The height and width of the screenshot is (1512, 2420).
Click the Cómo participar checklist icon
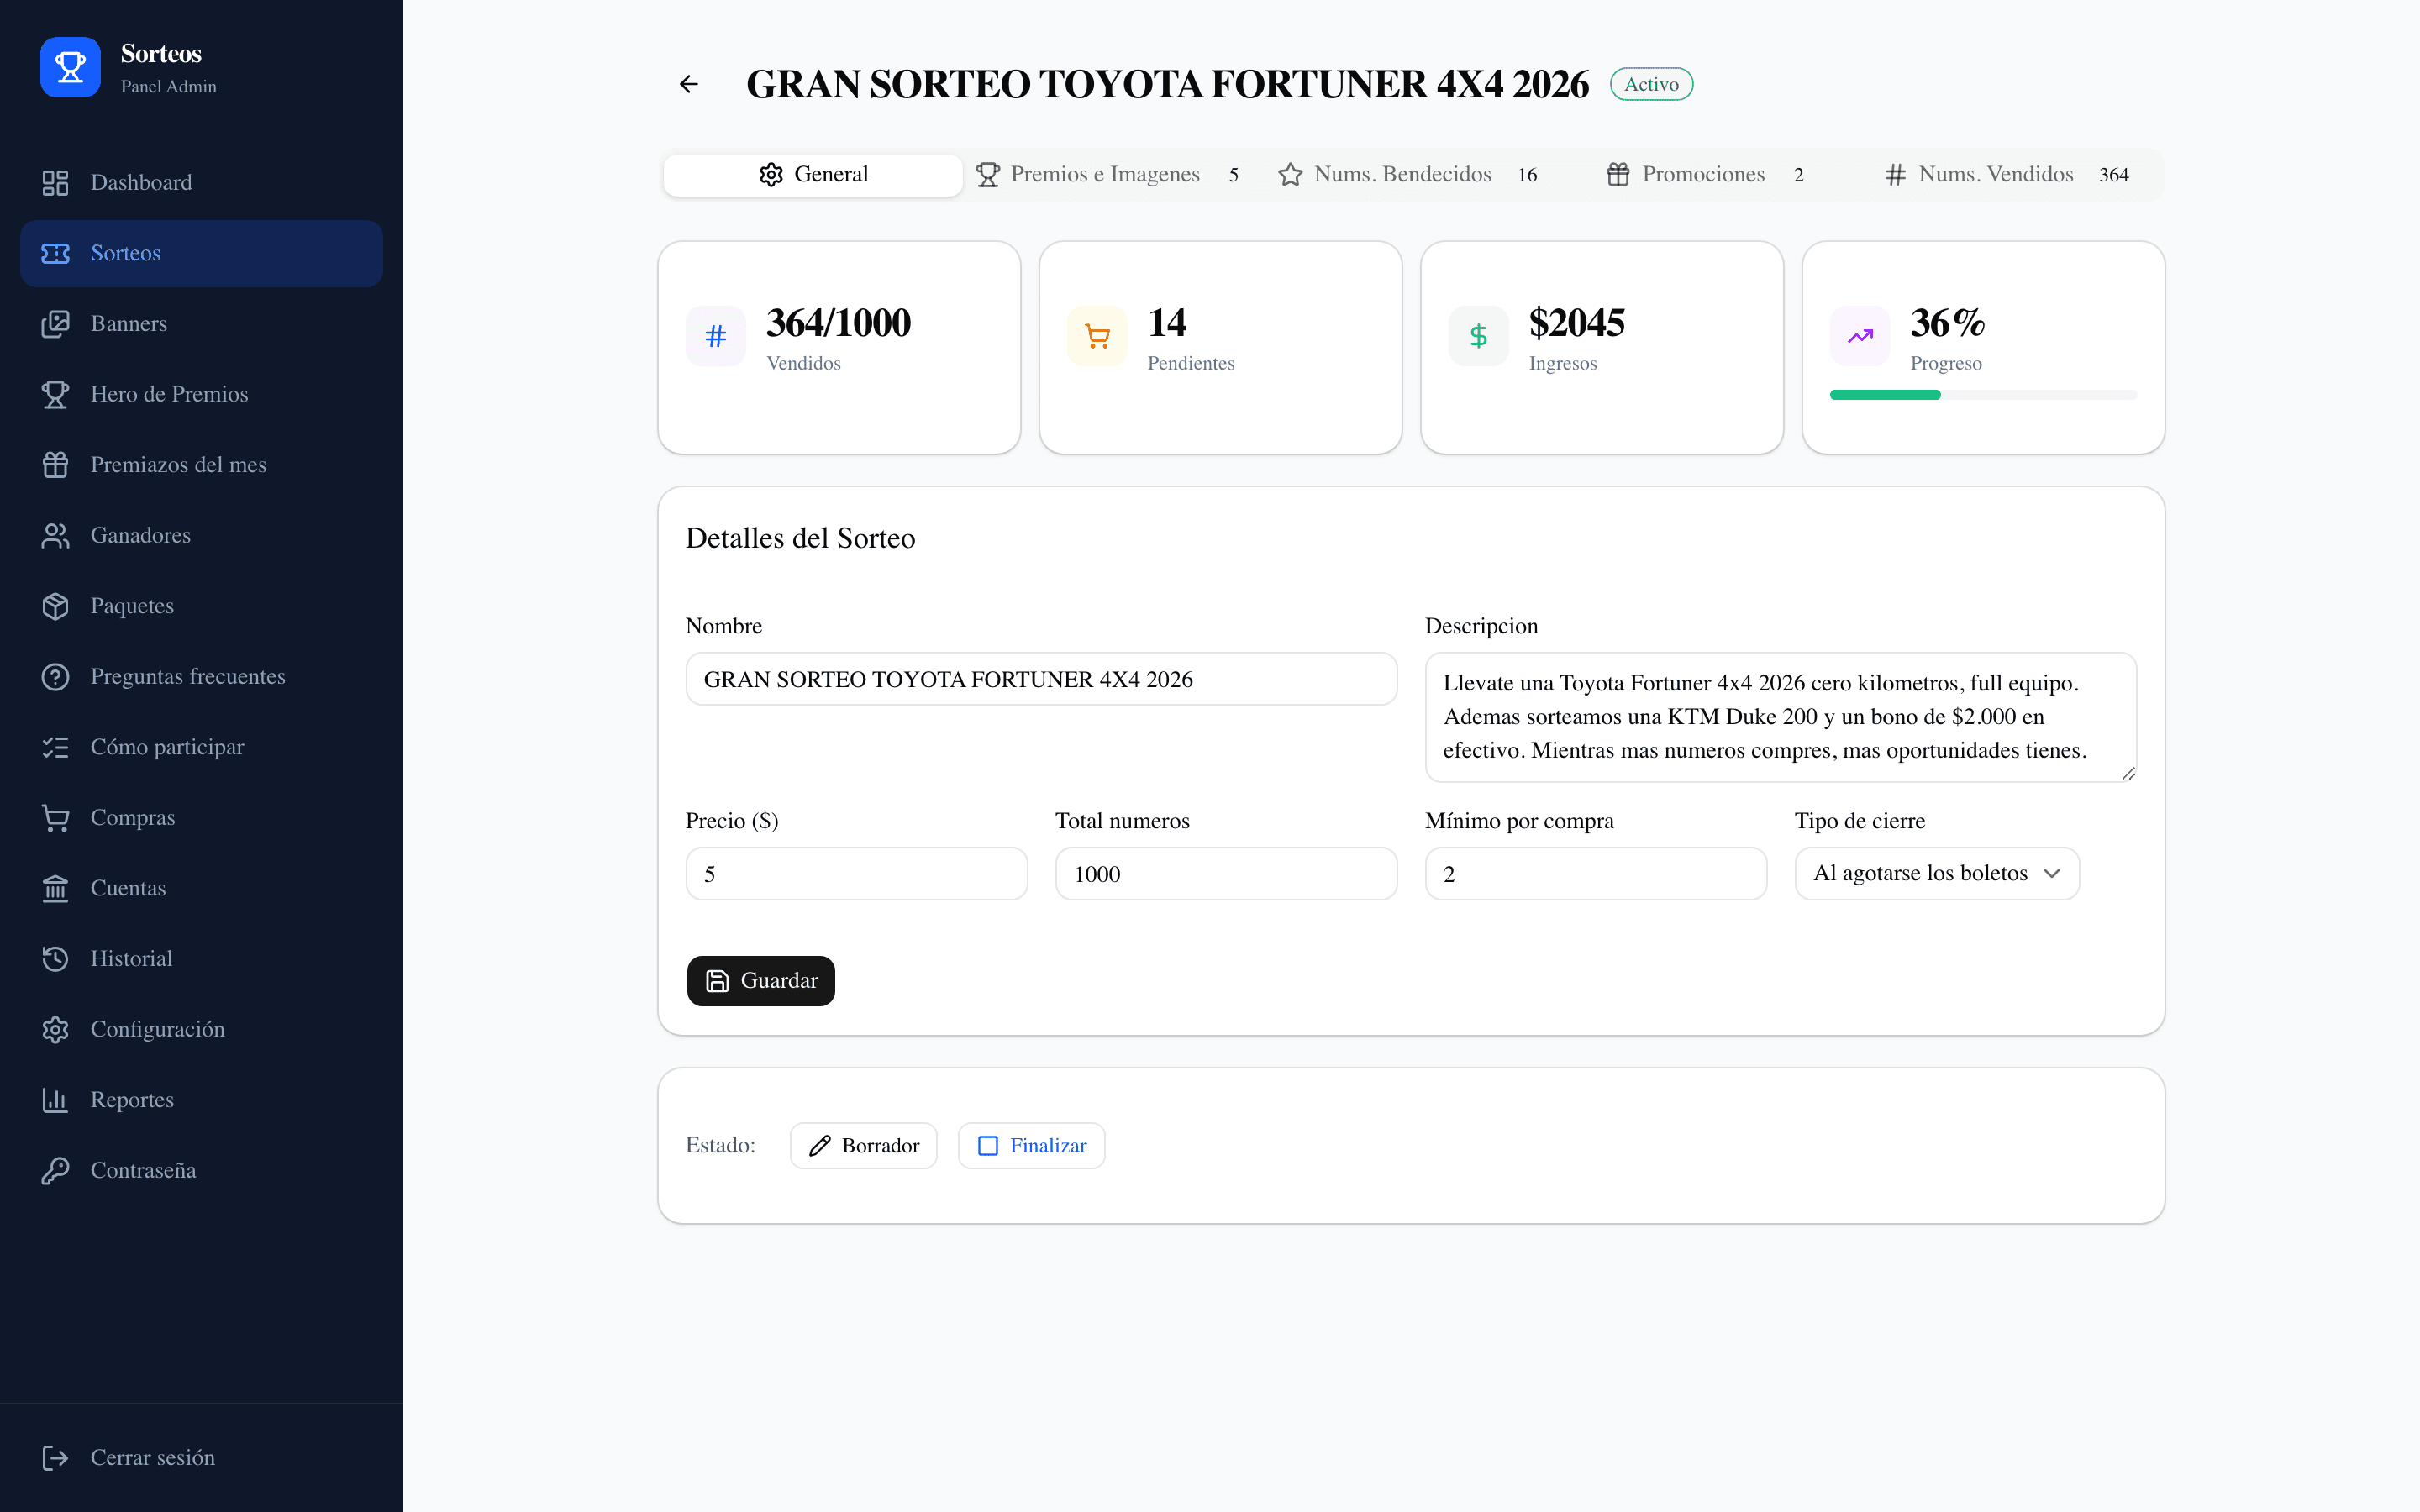(55, 747)
